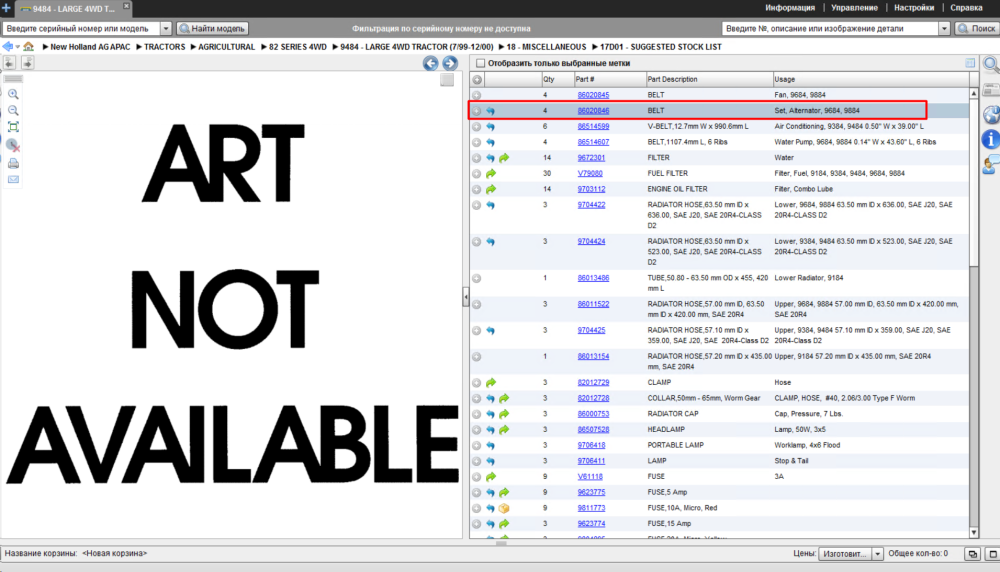Fit illustration to window icon

point(13,127)
